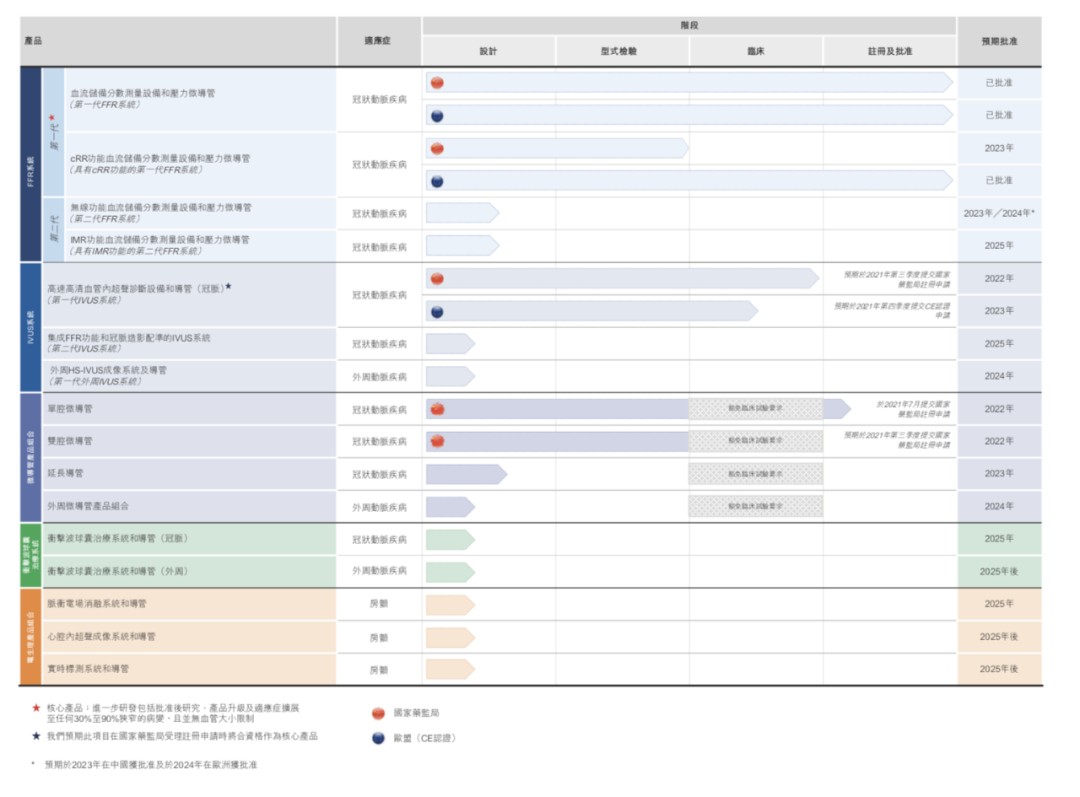Viewport: 1080px width, 797px height.
Task: Click 2023年／2024年 expected approval cell
Action: coord(998,213)
